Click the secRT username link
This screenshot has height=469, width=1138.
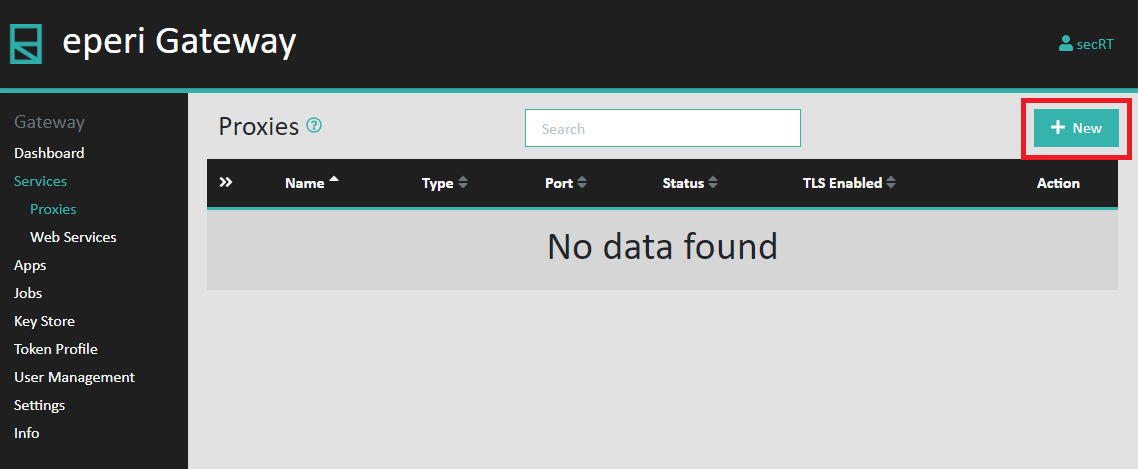click(x=1095, y=44)
